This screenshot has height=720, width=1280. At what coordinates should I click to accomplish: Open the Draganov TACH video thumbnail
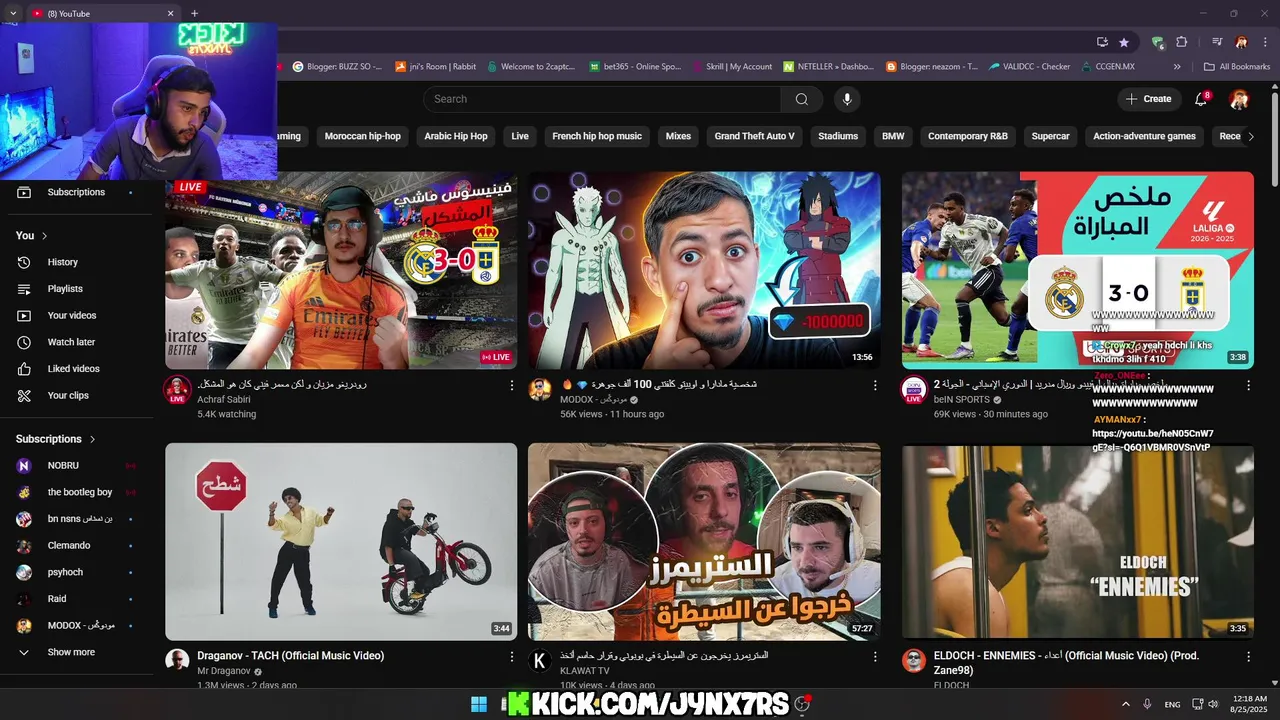pyautogui.click(x=341, y=542)
